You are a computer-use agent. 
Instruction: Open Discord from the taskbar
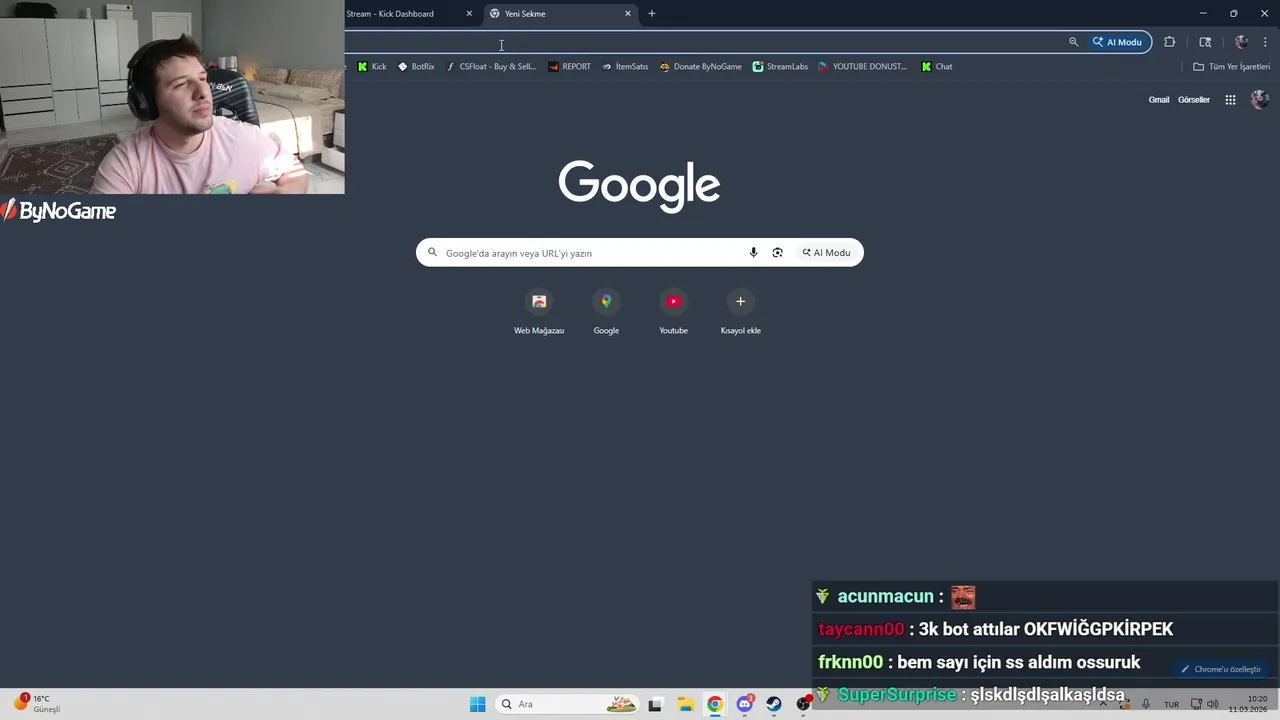point(745,704)
